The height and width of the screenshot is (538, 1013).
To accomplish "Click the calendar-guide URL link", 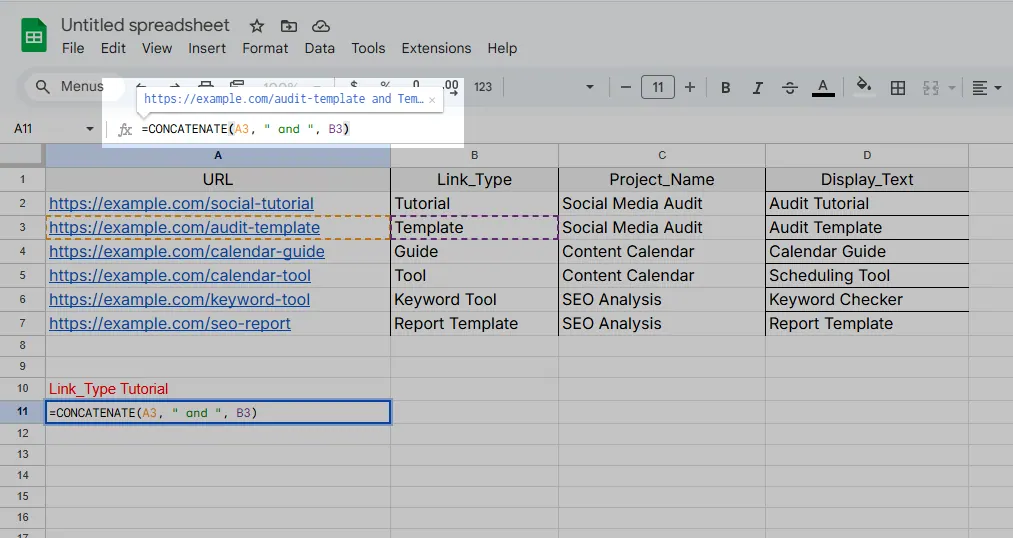I will point(186,252).
